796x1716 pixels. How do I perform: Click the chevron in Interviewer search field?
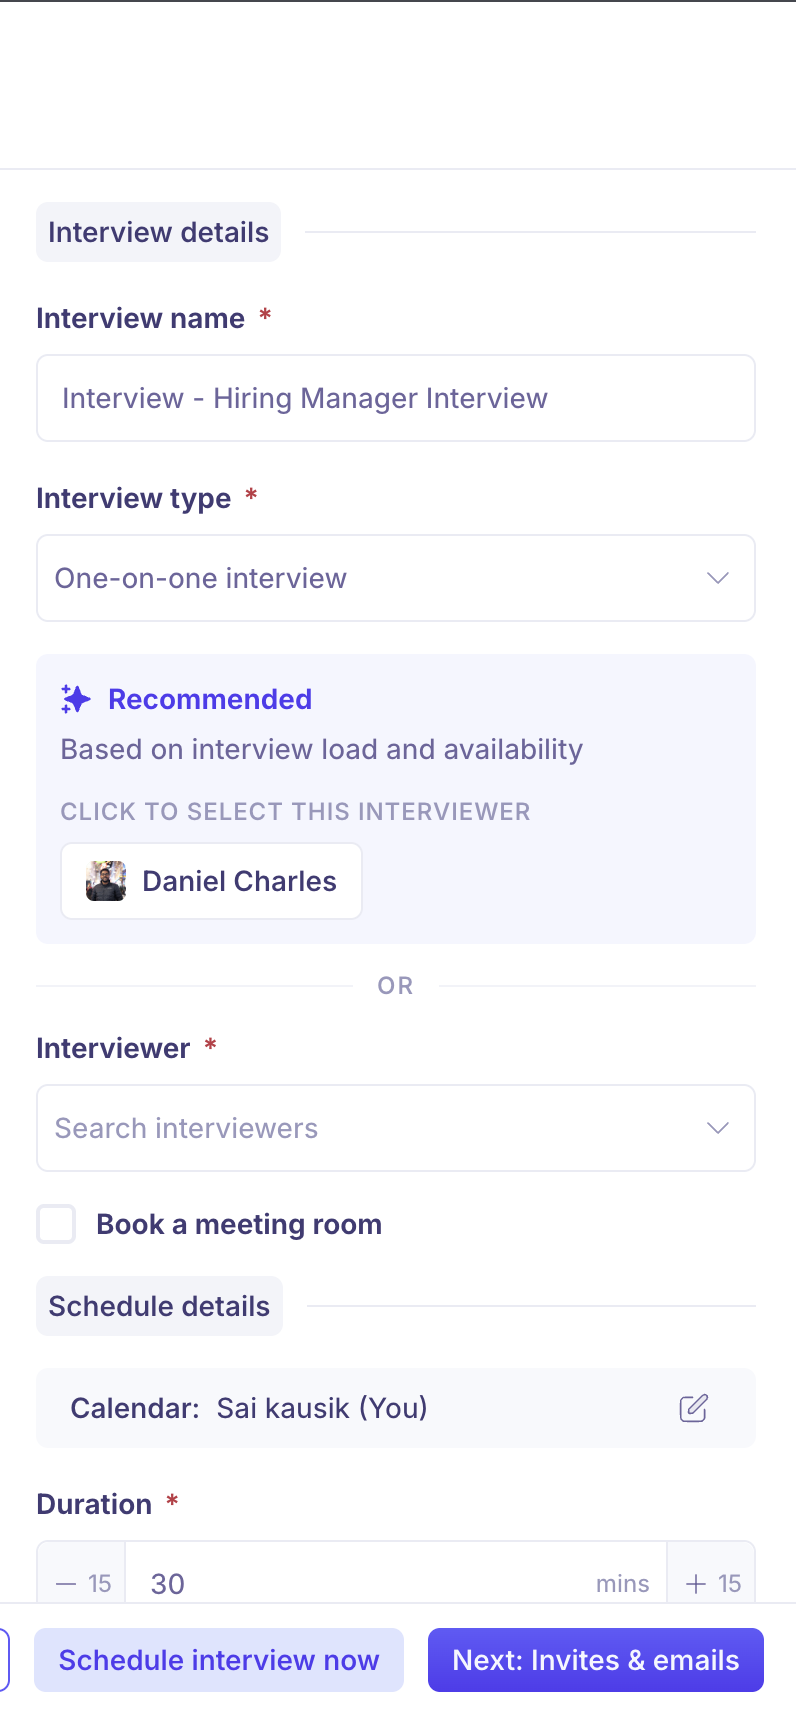pyautogui.click(x=718, y=1128)
